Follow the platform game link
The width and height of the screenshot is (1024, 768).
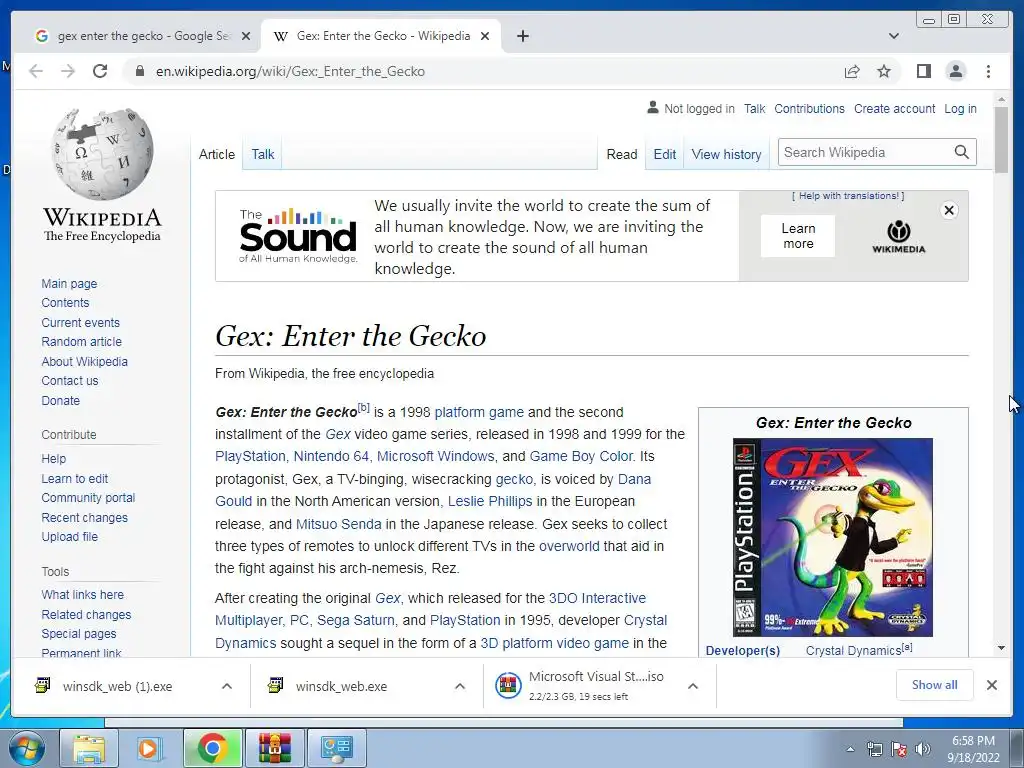pyautogui.click(x=479, y=412)
